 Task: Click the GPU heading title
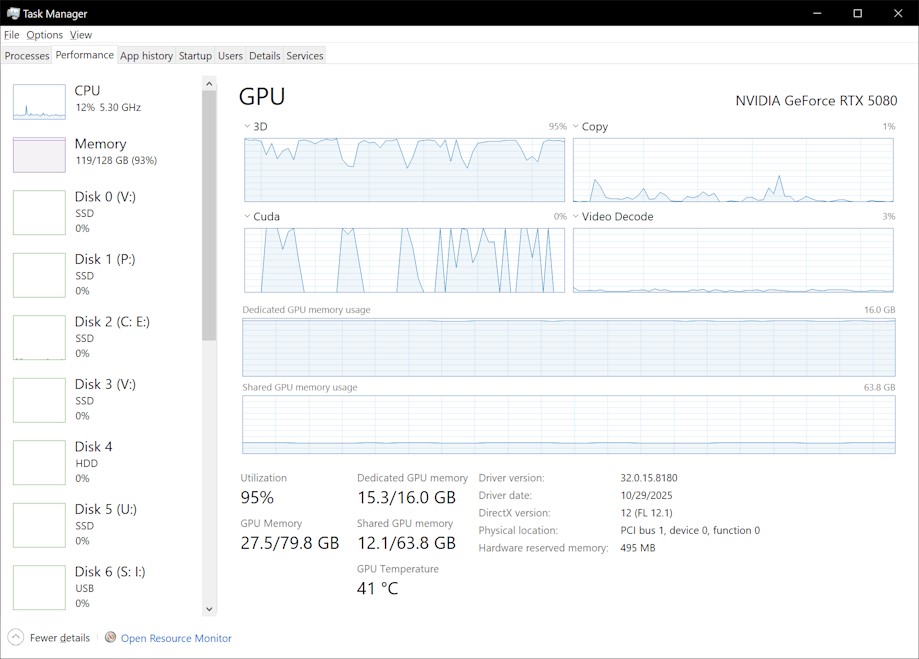(x=262, y=97)
